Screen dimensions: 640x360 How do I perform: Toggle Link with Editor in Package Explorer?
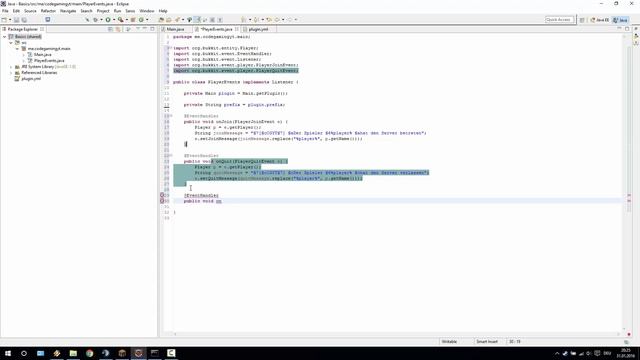[118, 29]
